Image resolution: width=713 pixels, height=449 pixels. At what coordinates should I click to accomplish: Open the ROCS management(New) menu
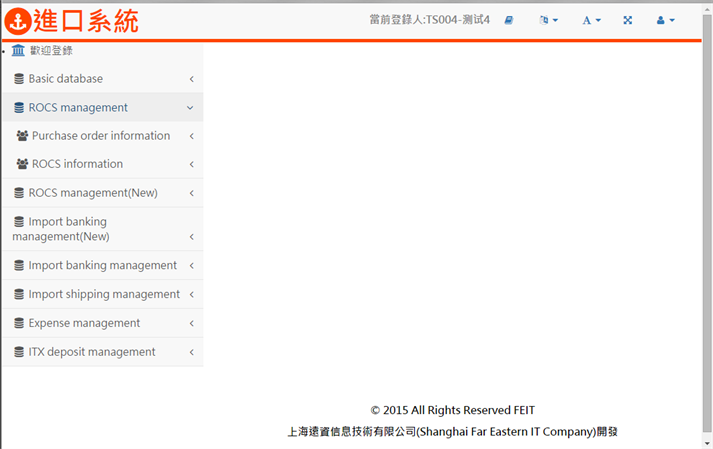92,193
